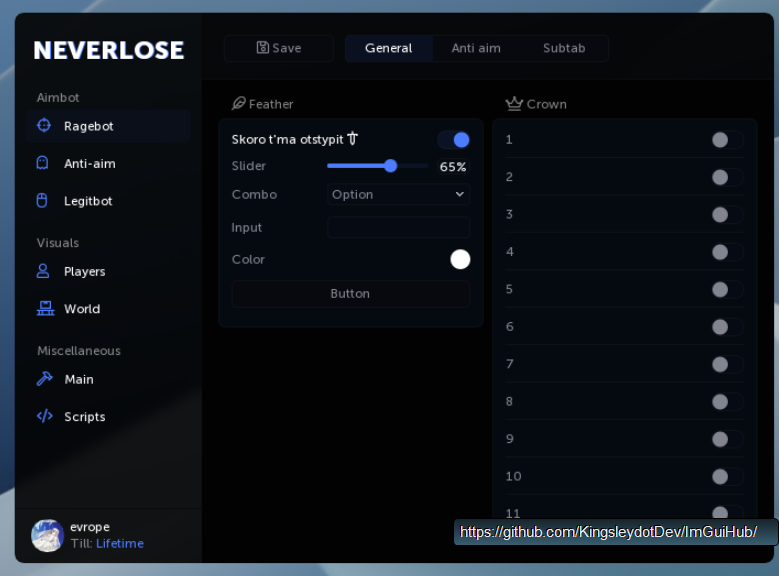Viewport: 779px width, 576px height.
Task: Enable toggle for Crown row 4
Action: tap(727, 252)
